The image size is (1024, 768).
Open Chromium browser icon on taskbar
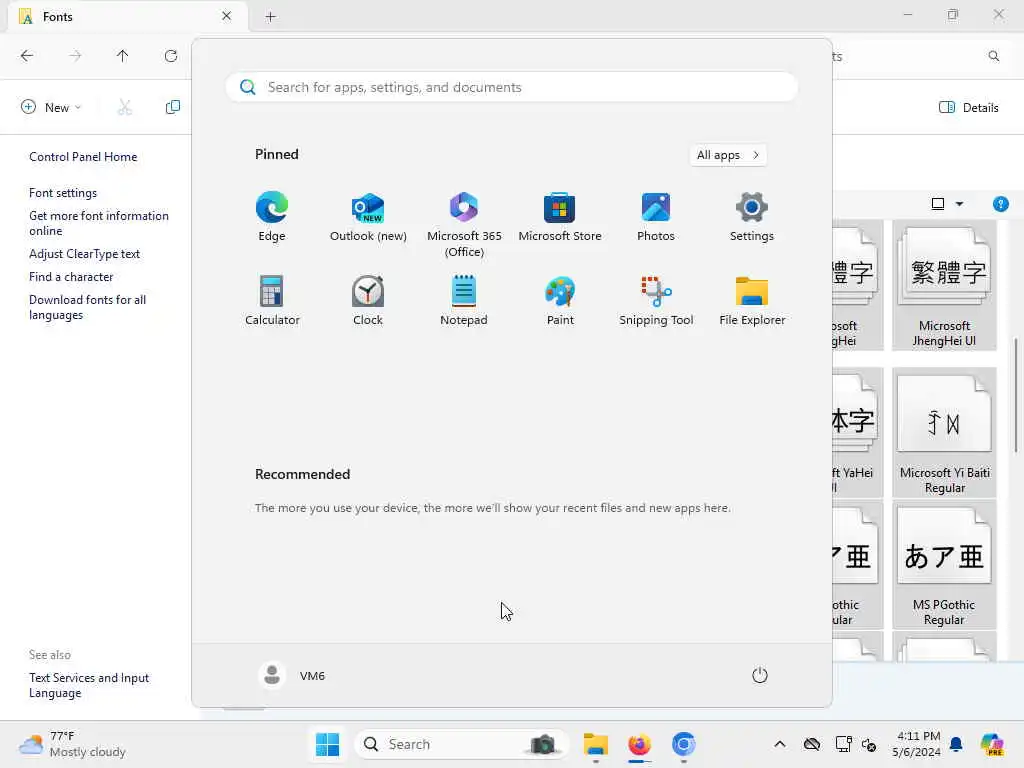[x=683, y=744]
